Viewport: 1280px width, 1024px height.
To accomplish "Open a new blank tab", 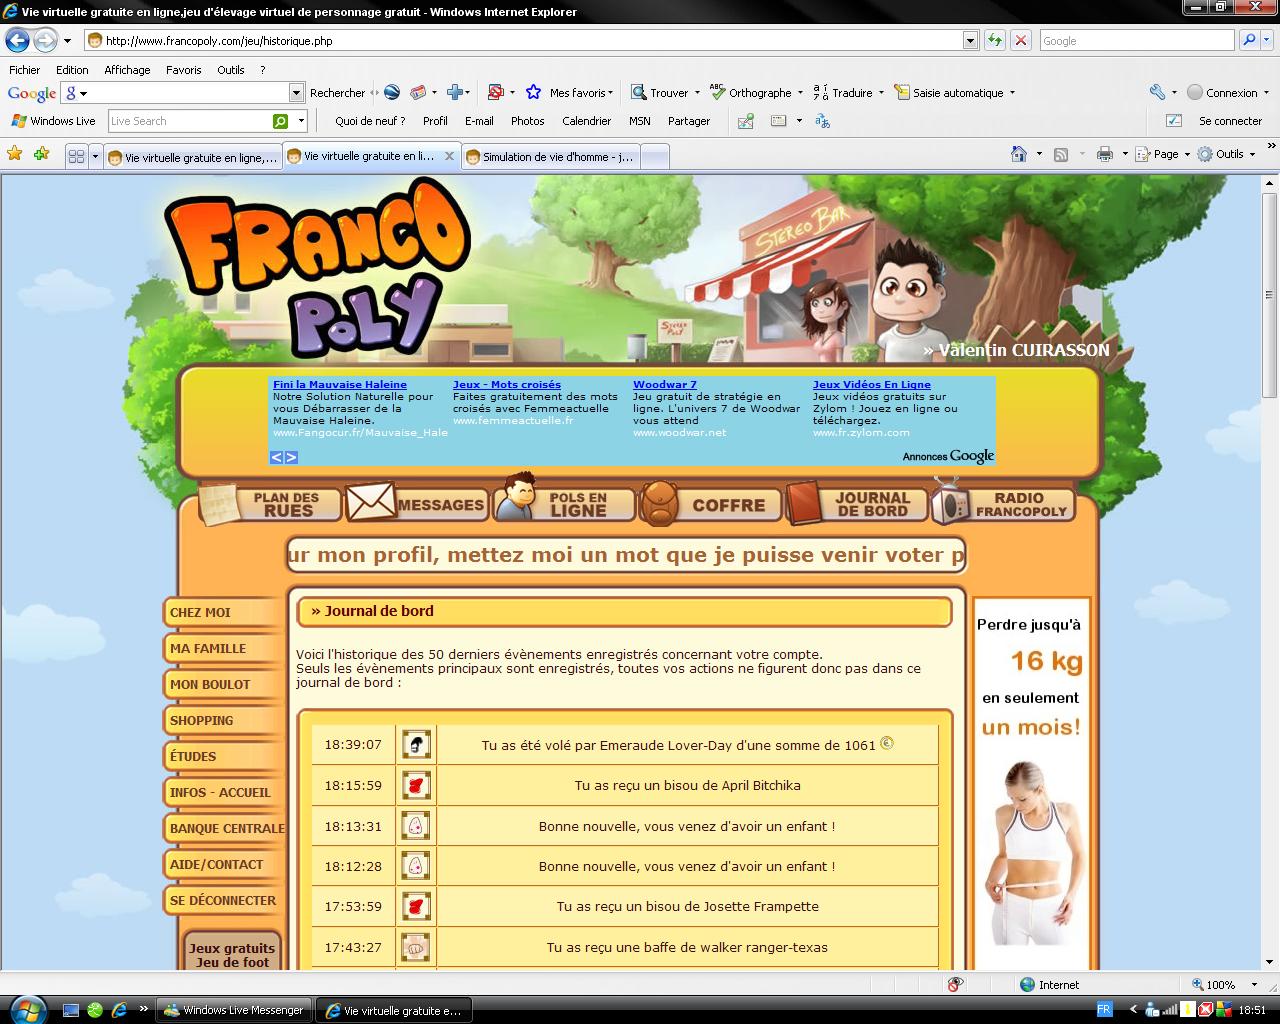I will [654, 157].
